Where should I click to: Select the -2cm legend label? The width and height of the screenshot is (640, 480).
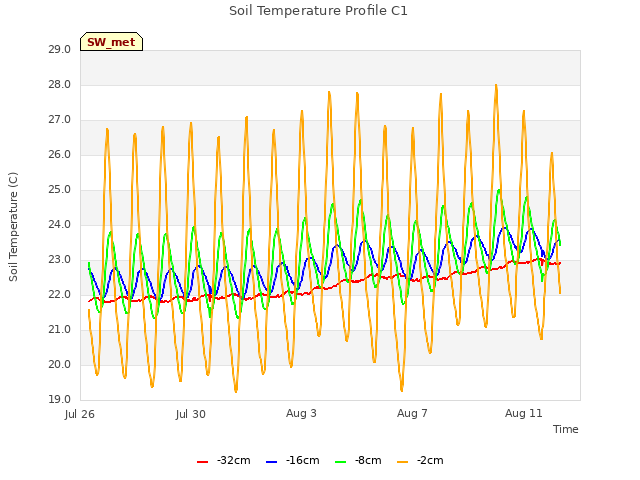click(430, 460)
